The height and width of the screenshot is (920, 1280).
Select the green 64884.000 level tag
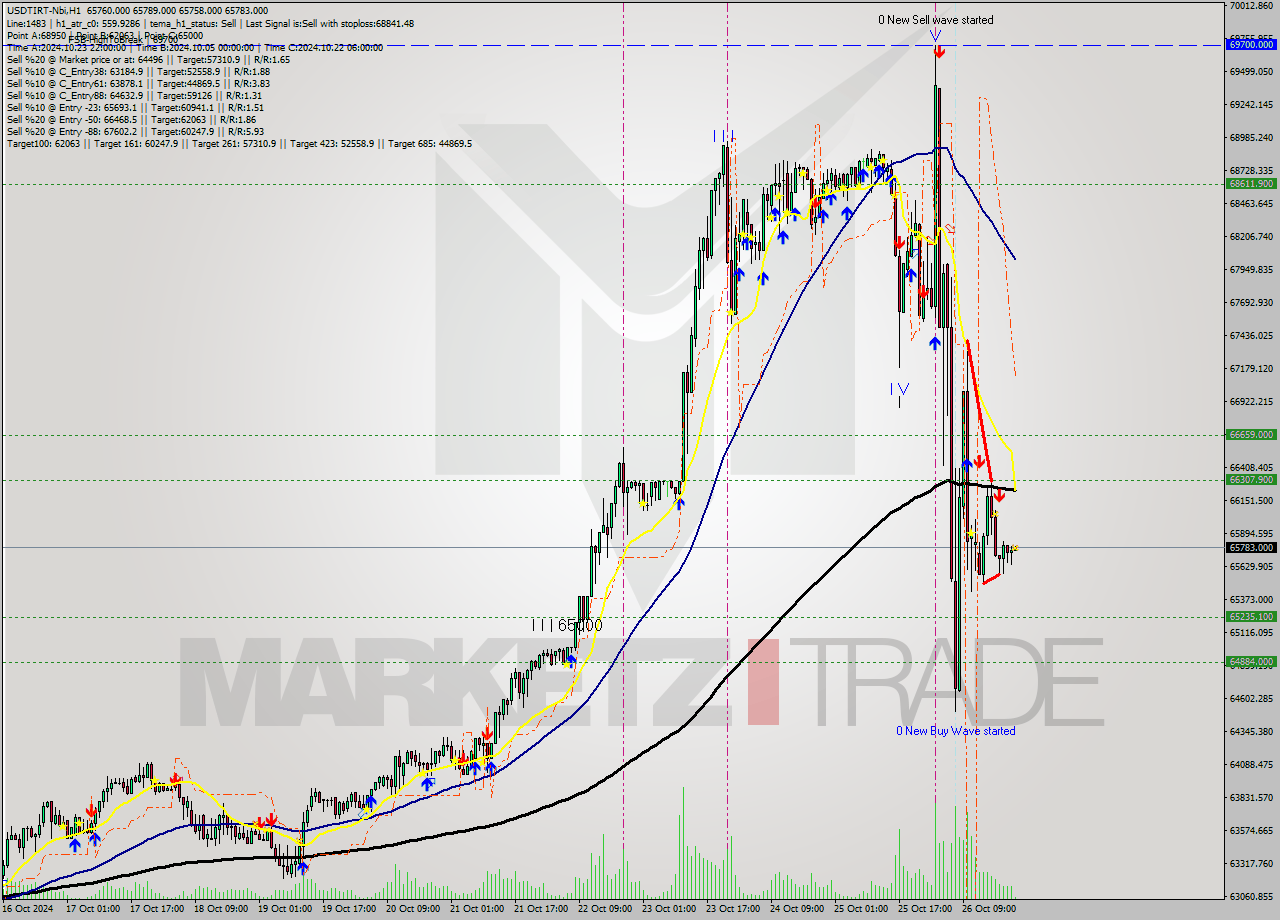click(1251, 662)
